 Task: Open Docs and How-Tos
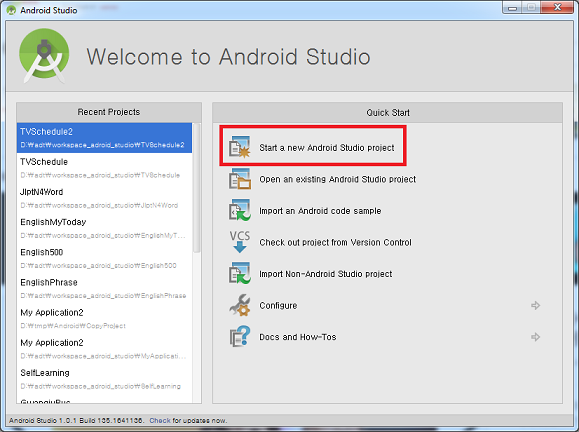[298, 337]
